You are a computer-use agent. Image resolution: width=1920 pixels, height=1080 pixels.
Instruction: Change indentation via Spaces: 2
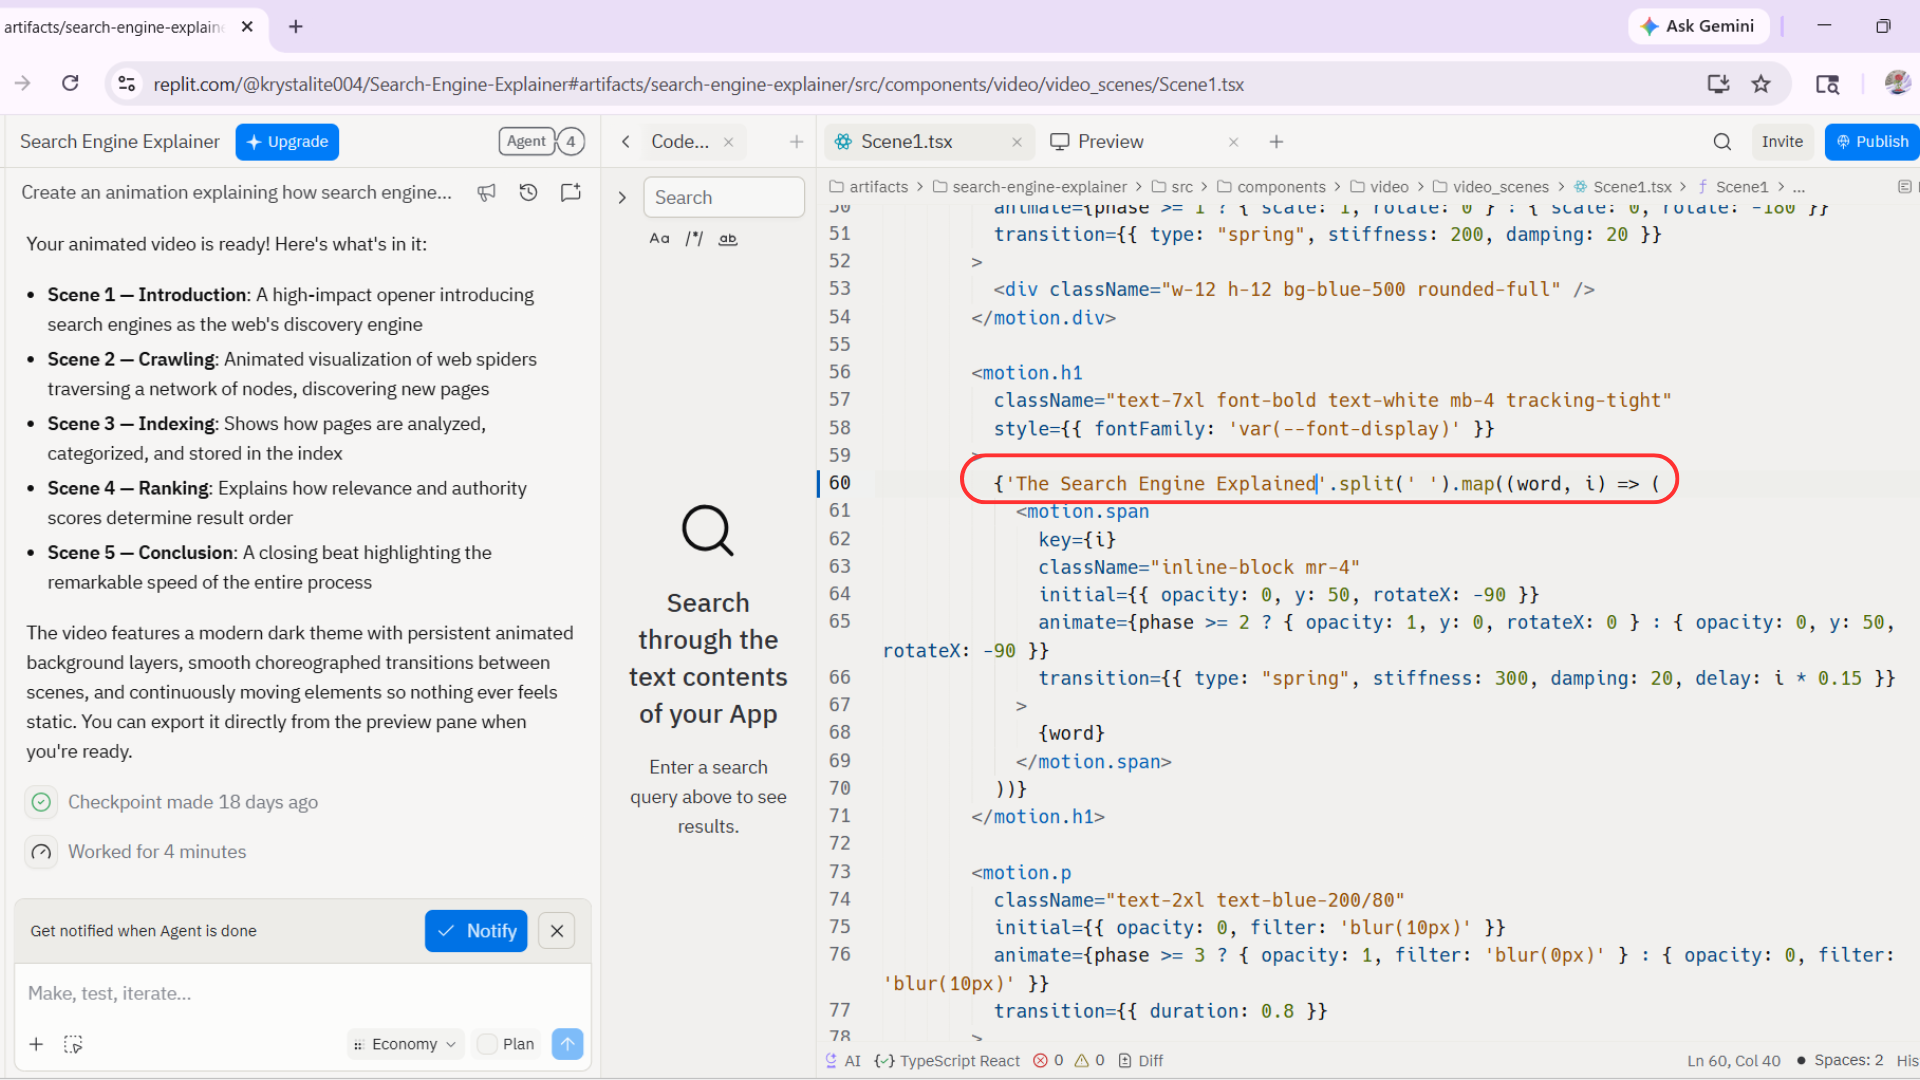pos(1848,1061)
